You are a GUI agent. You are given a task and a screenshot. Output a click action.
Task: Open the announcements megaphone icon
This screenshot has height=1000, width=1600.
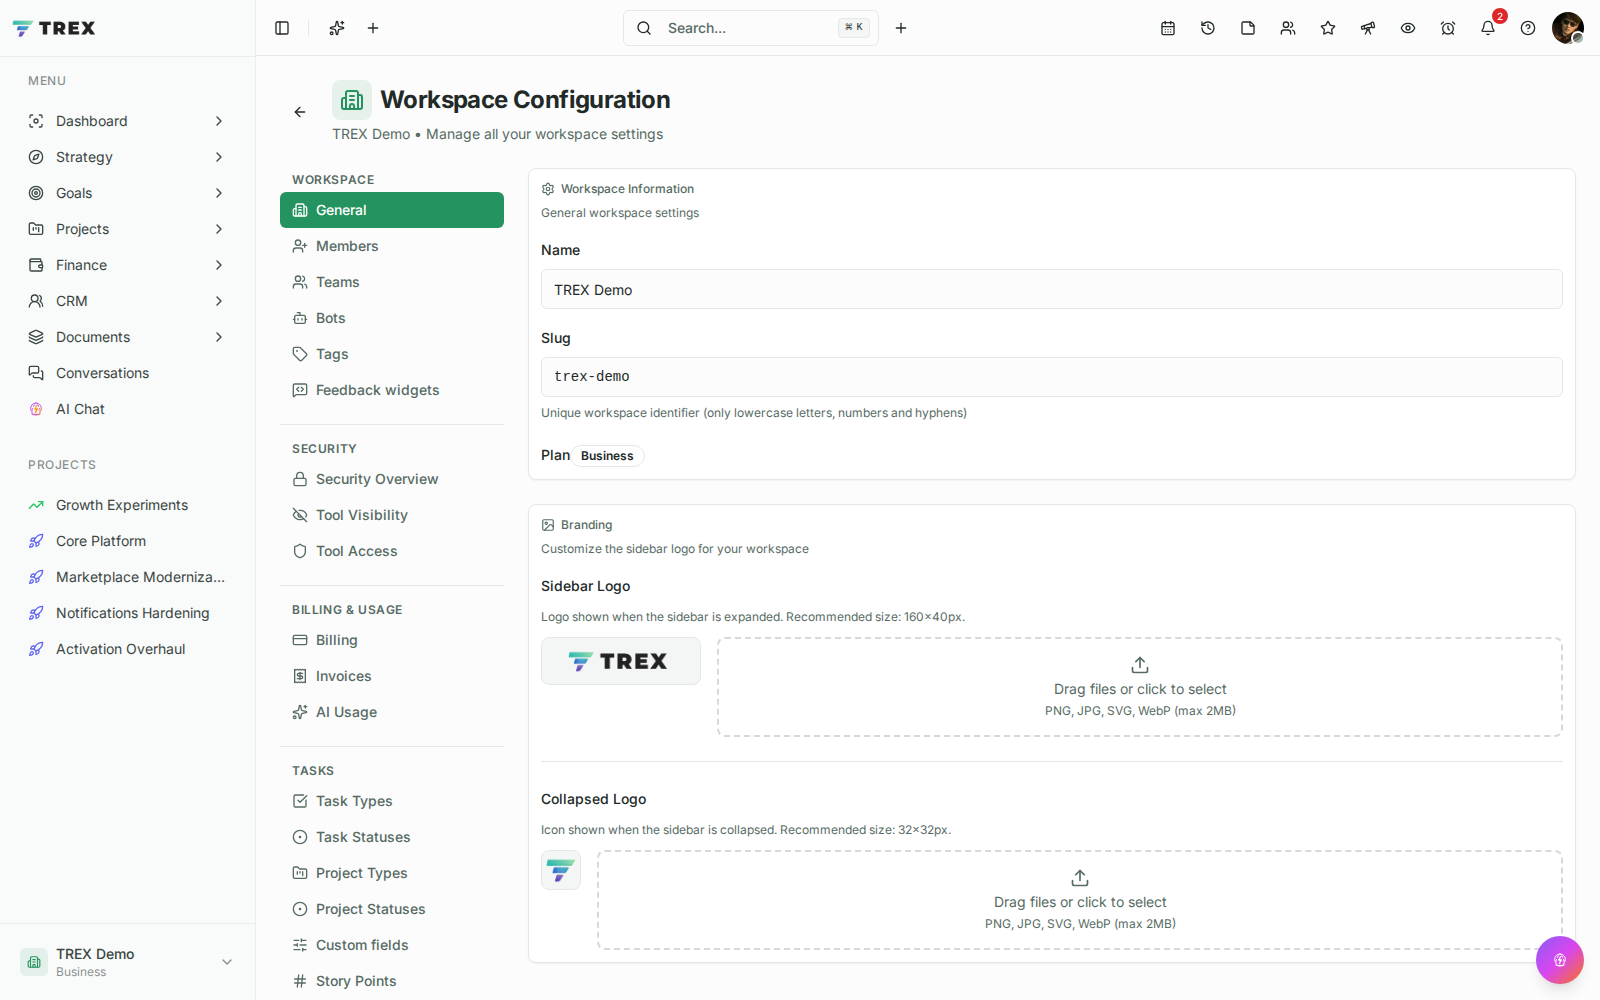1368,28
